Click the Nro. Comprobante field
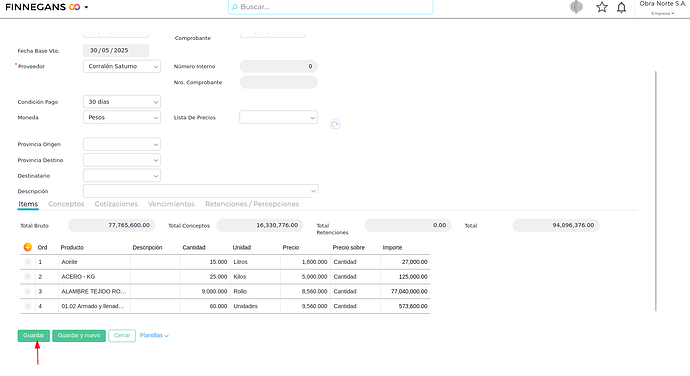Viewport: 690px width, 376px height. pos(279,82)
